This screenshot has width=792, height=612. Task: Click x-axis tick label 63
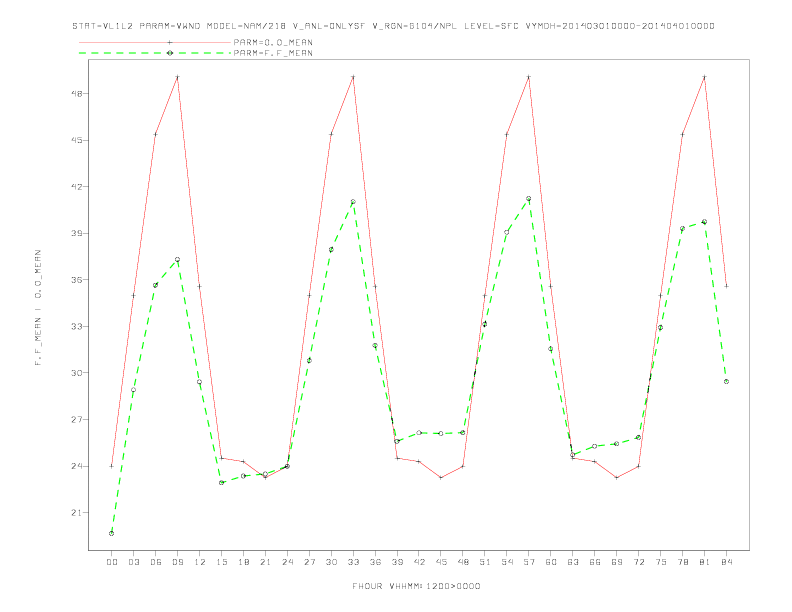[573, 562]
